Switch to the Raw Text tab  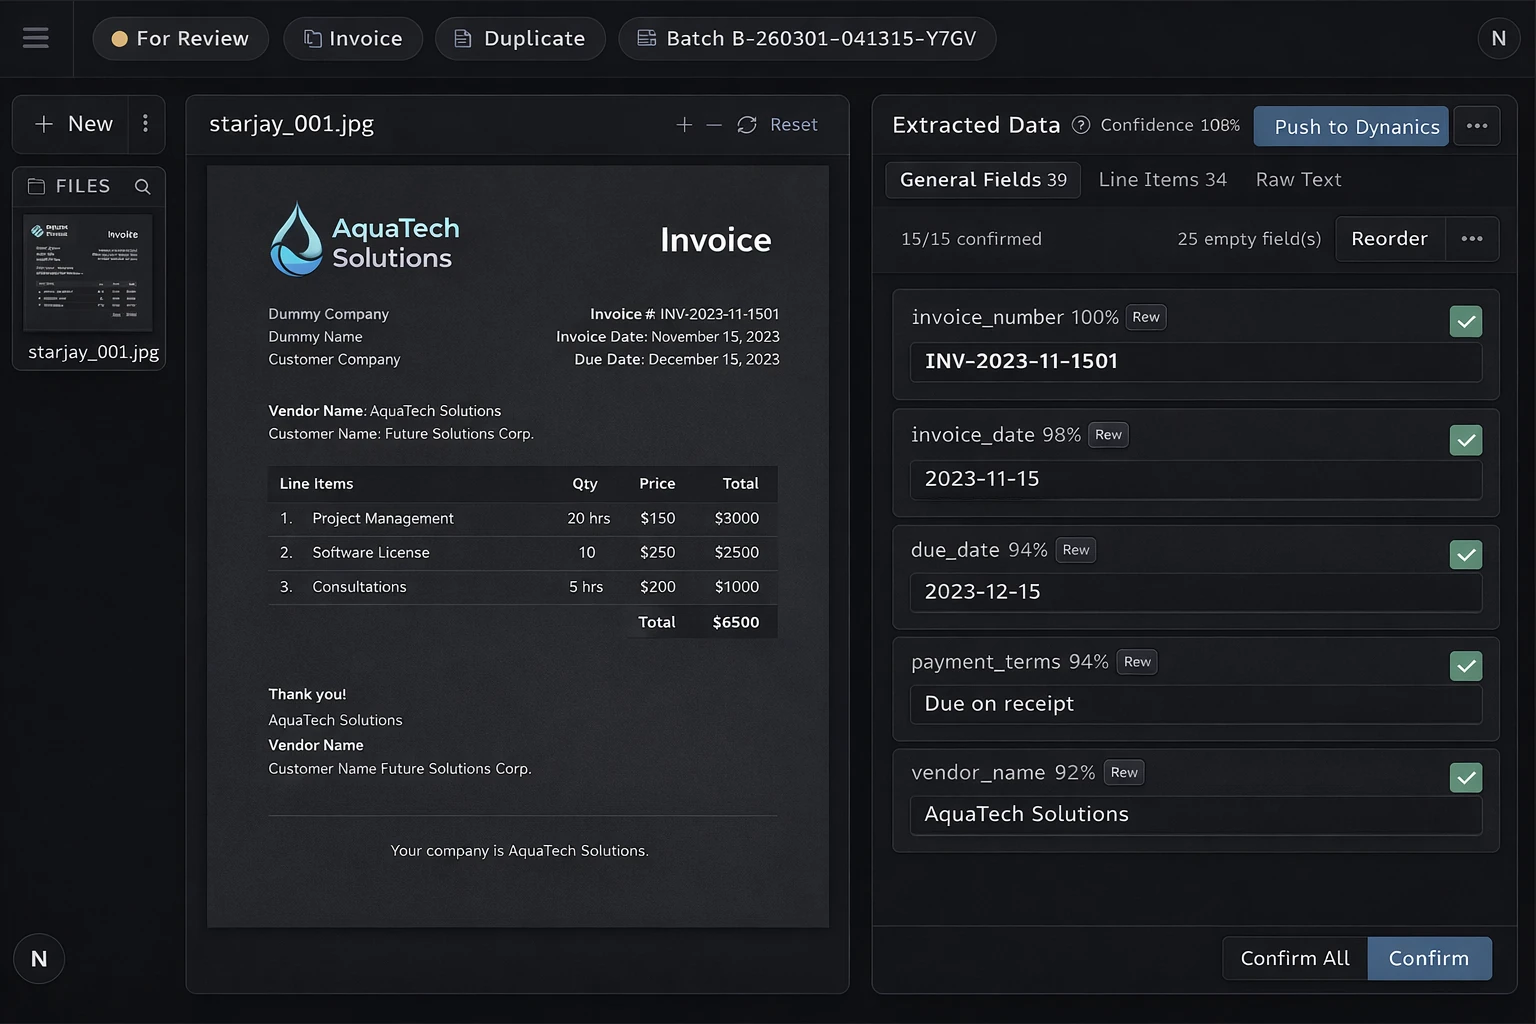click(x=1298, y=180)
